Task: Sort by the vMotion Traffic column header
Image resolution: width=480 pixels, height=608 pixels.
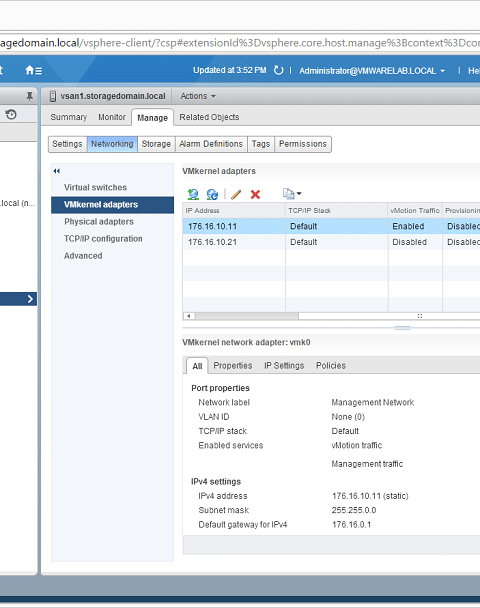Action: click(415, 211)
